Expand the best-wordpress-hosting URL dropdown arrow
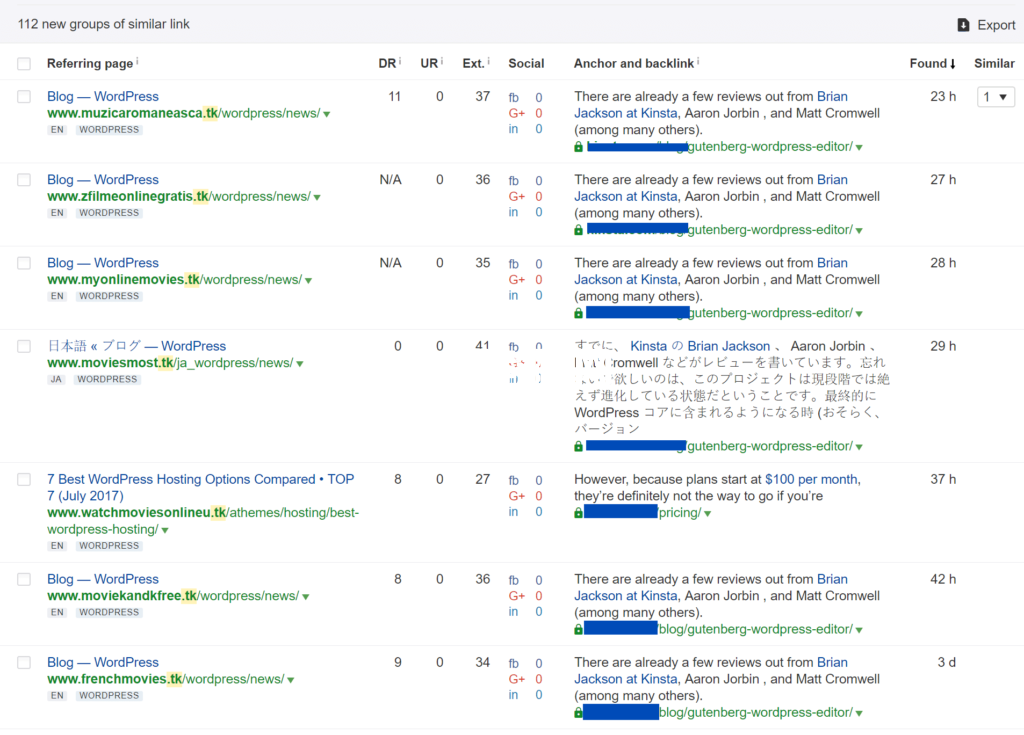 [165, 531]
